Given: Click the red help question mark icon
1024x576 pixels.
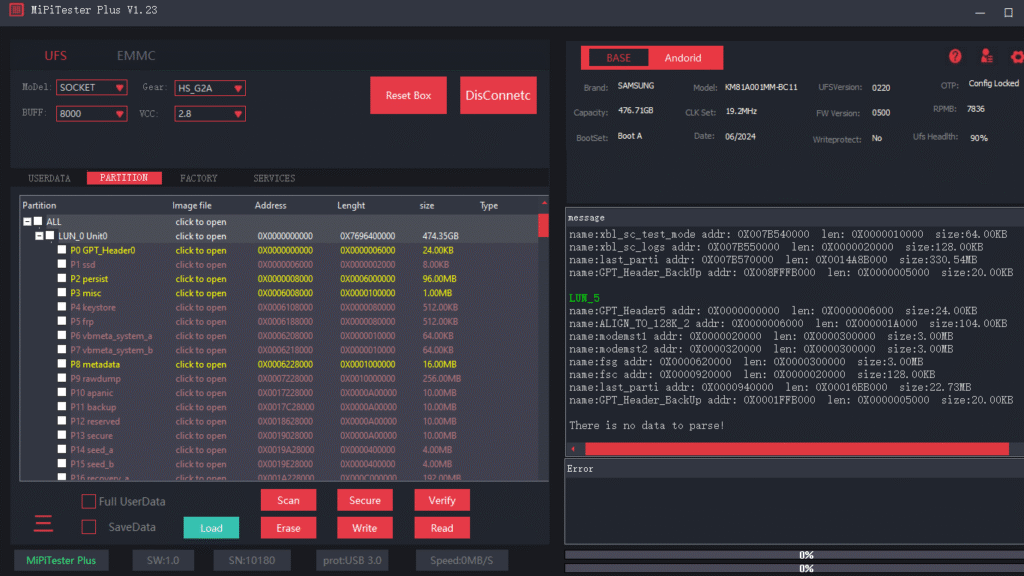Looking at the screenshot, I should (x=955, y=57).
